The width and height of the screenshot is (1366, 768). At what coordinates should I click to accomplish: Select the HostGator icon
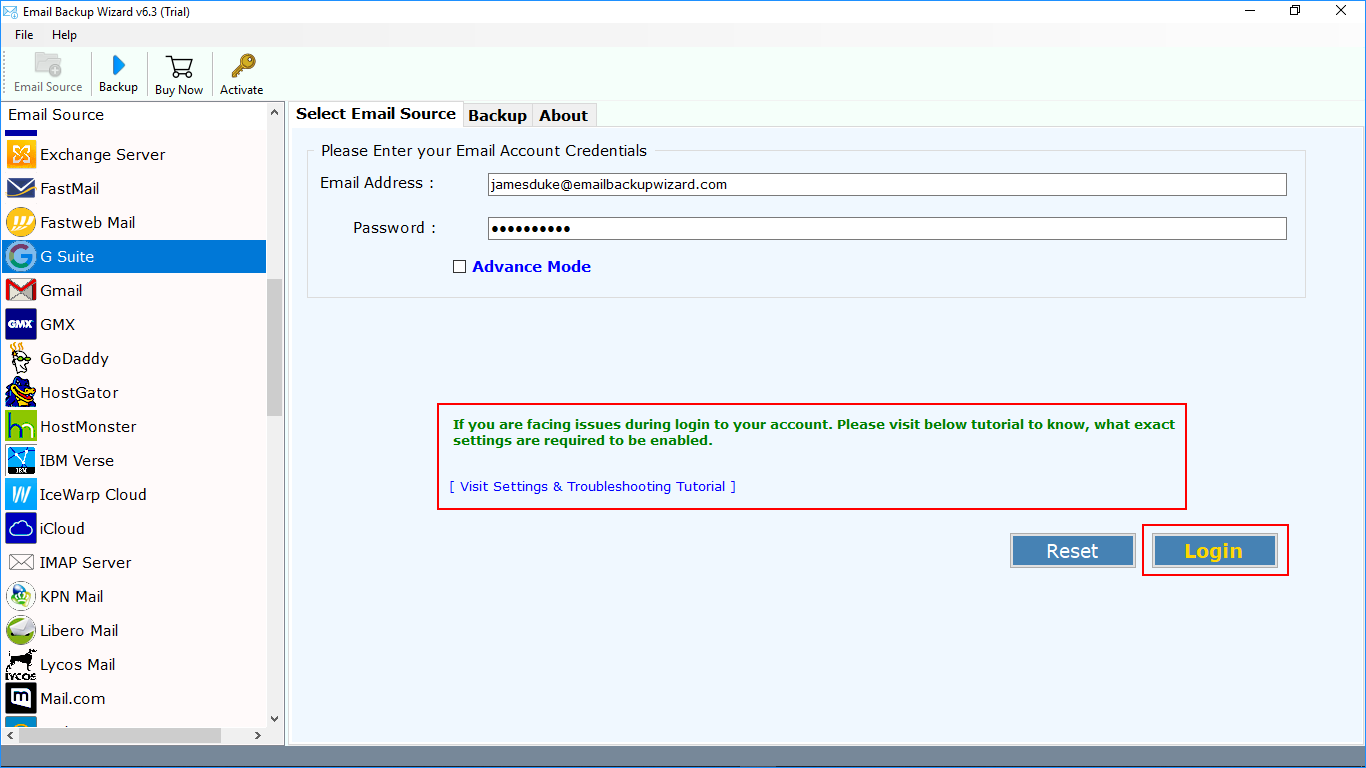point(21,392)
